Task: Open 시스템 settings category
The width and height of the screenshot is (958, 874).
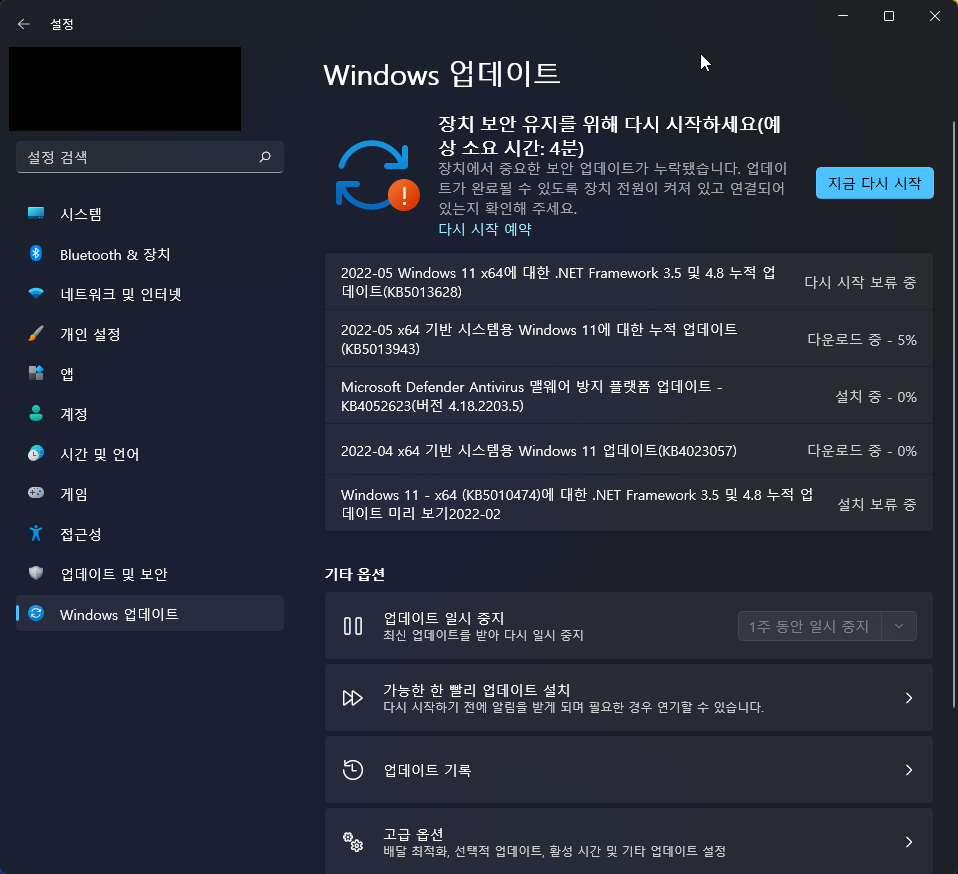Action: (x=150, y=214)
